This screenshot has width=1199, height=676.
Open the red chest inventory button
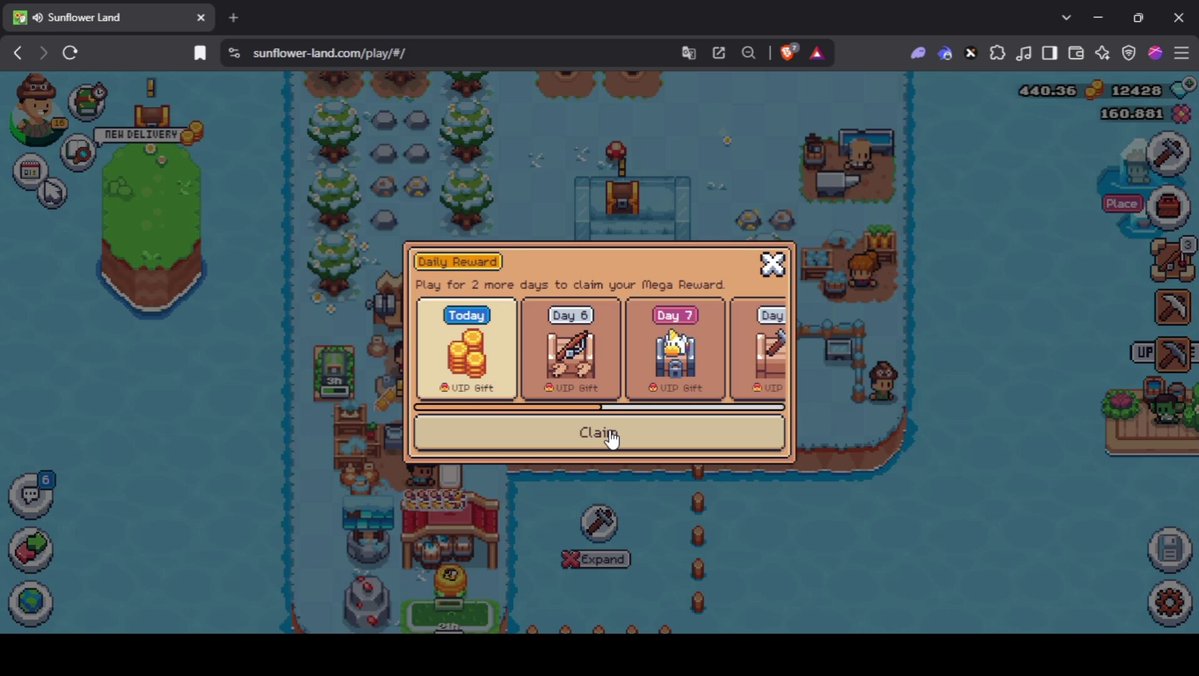click(x=1168, y=206)
